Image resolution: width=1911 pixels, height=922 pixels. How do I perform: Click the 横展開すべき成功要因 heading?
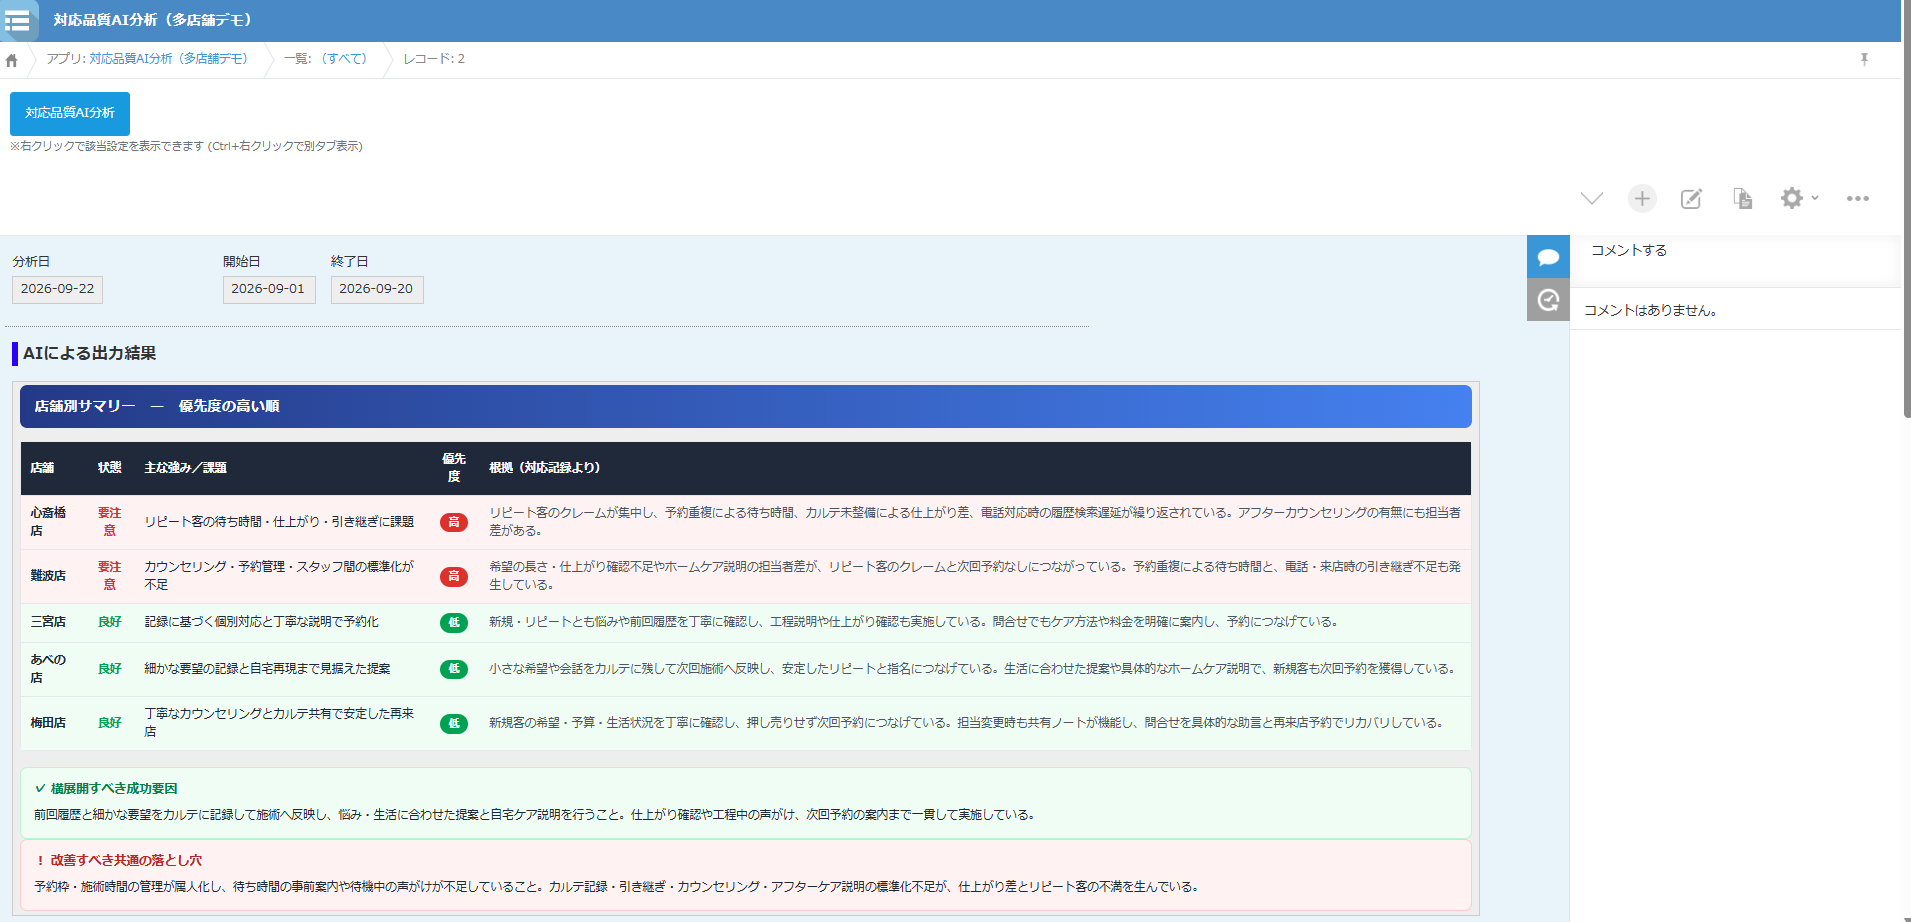114,789
